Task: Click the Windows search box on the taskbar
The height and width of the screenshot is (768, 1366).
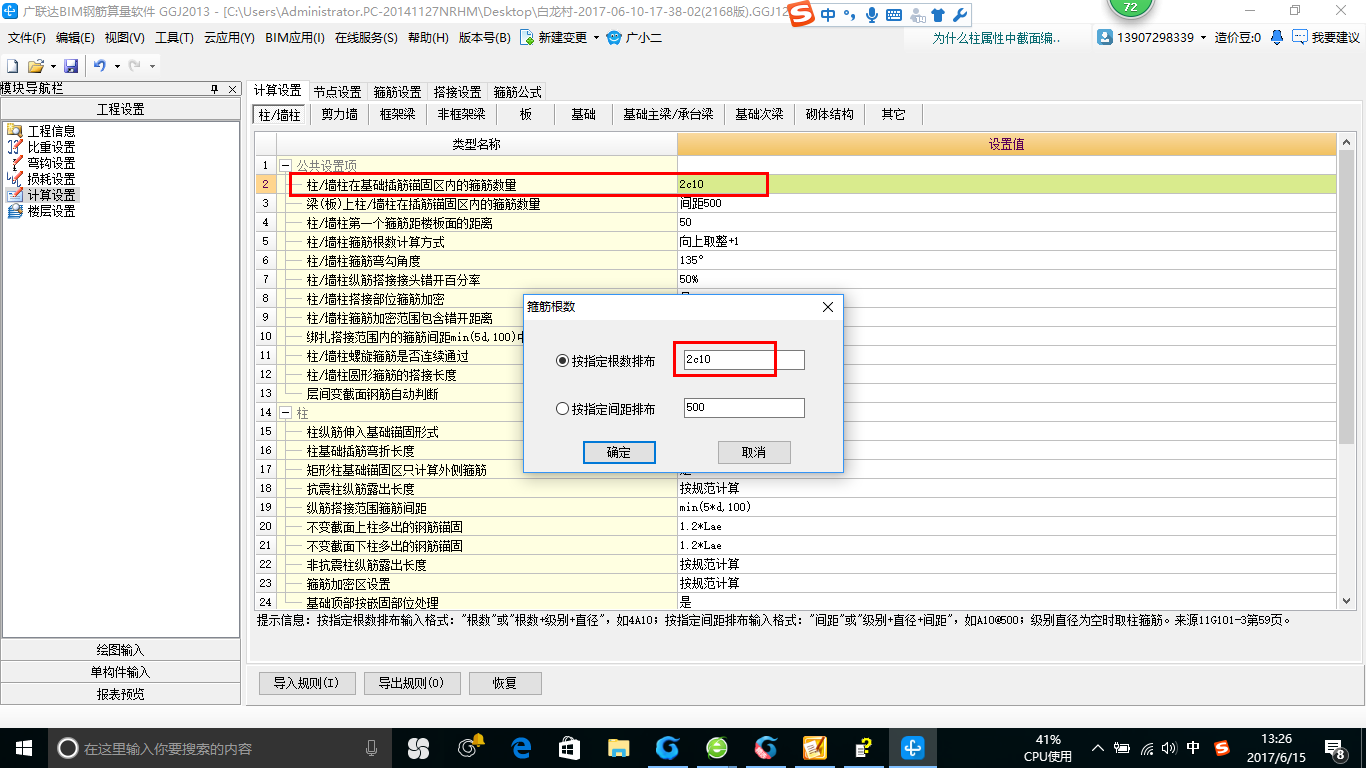Action: pyautogui.click(x=219, y=748)
